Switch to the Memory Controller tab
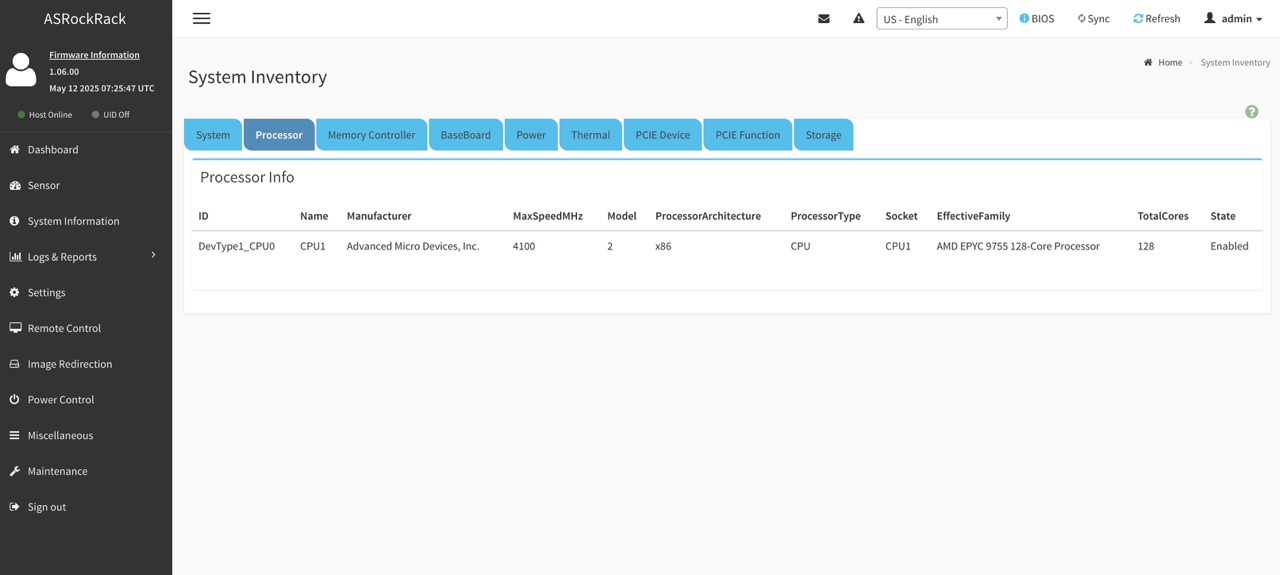This screenshot has height=575, width=1280. click(x=371, y=135)
